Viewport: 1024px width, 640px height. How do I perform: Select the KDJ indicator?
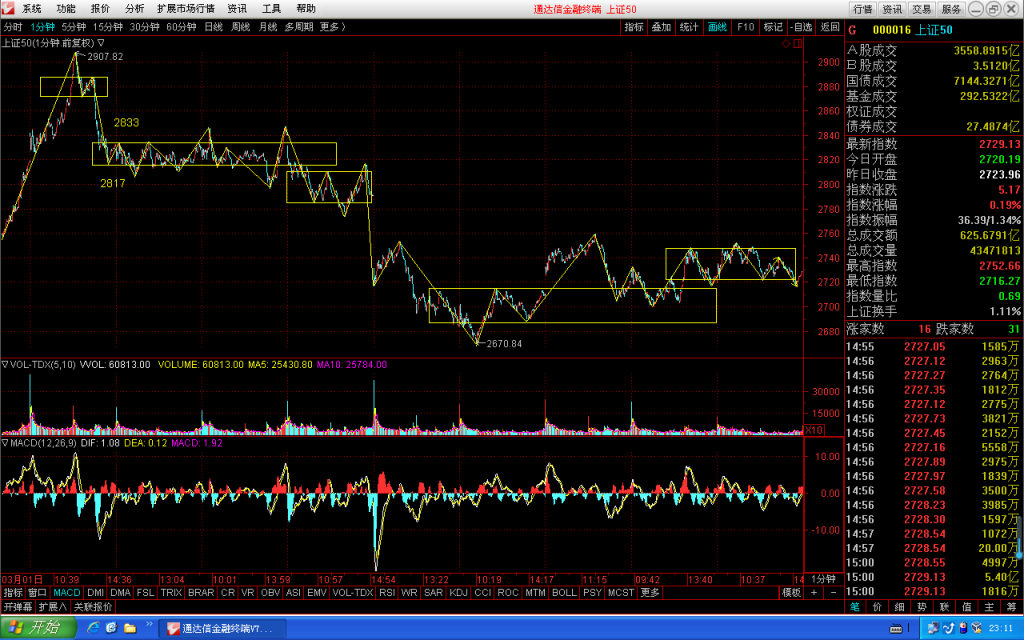458,592
